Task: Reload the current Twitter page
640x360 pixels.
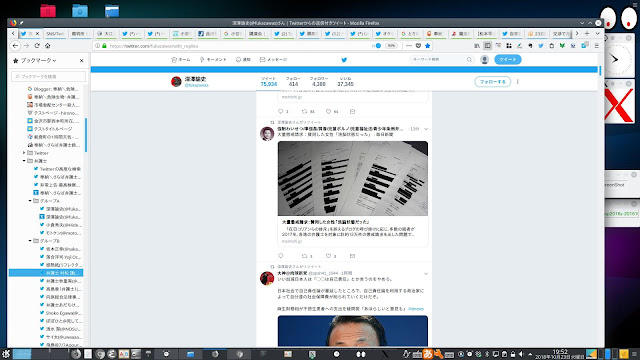Action: coord(37,46)
